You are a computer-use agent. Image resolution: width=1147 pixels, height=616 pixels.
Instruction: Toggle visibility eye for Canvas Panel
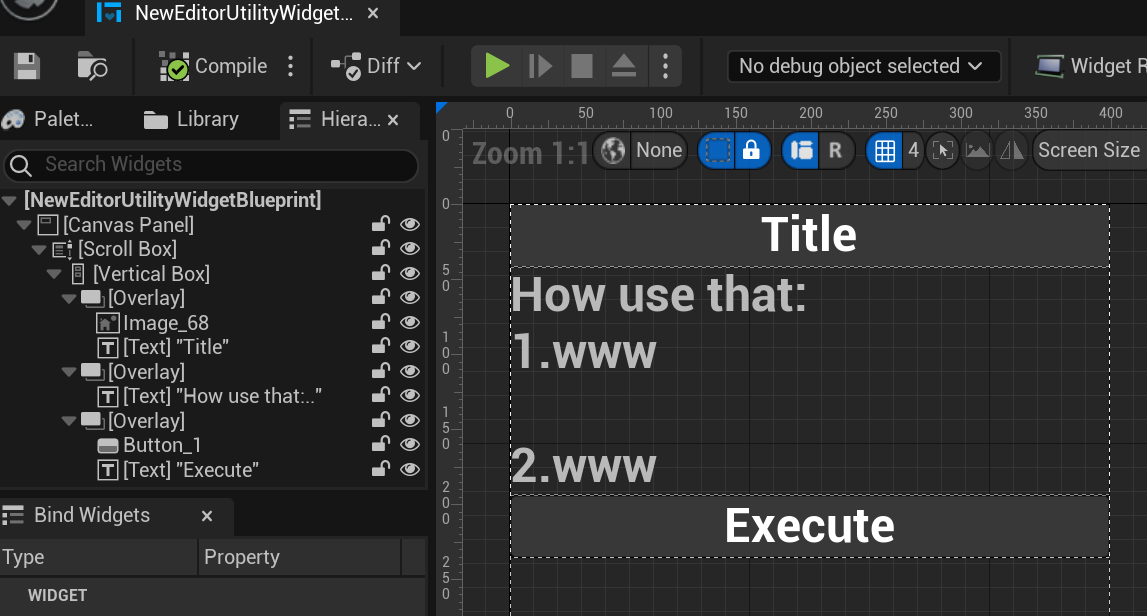(x=410, y=225)
